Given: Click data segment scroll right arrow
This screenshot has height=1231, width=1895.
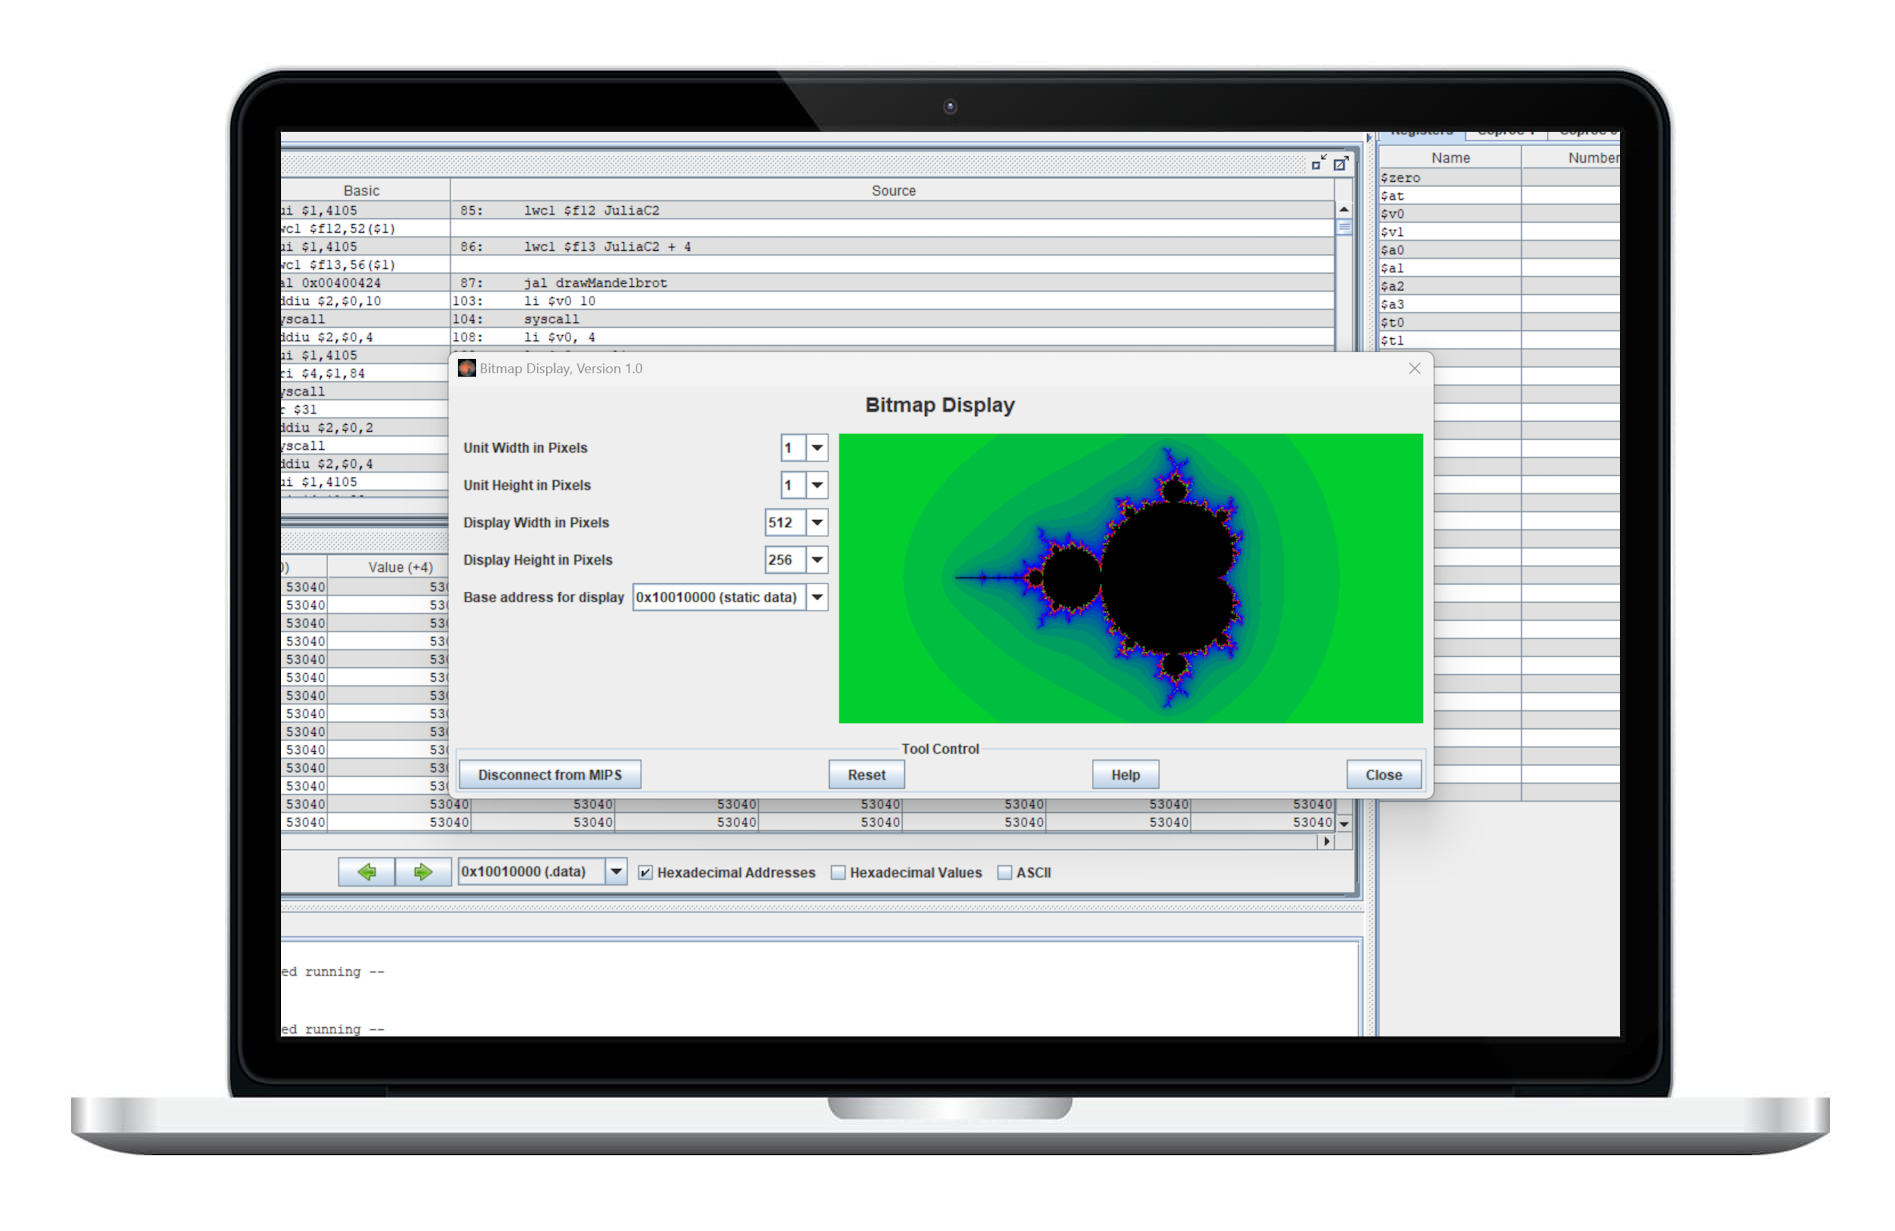Looking at the screenshot, I should (1326, 842).
